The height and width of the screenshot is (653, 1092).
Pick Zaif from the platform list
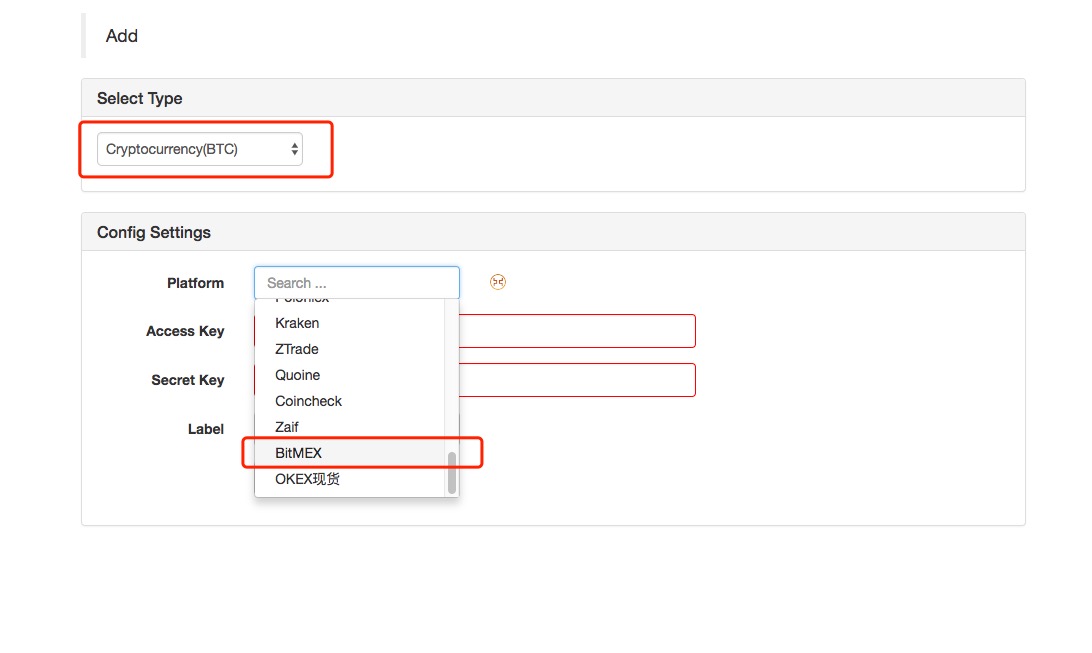350,427
